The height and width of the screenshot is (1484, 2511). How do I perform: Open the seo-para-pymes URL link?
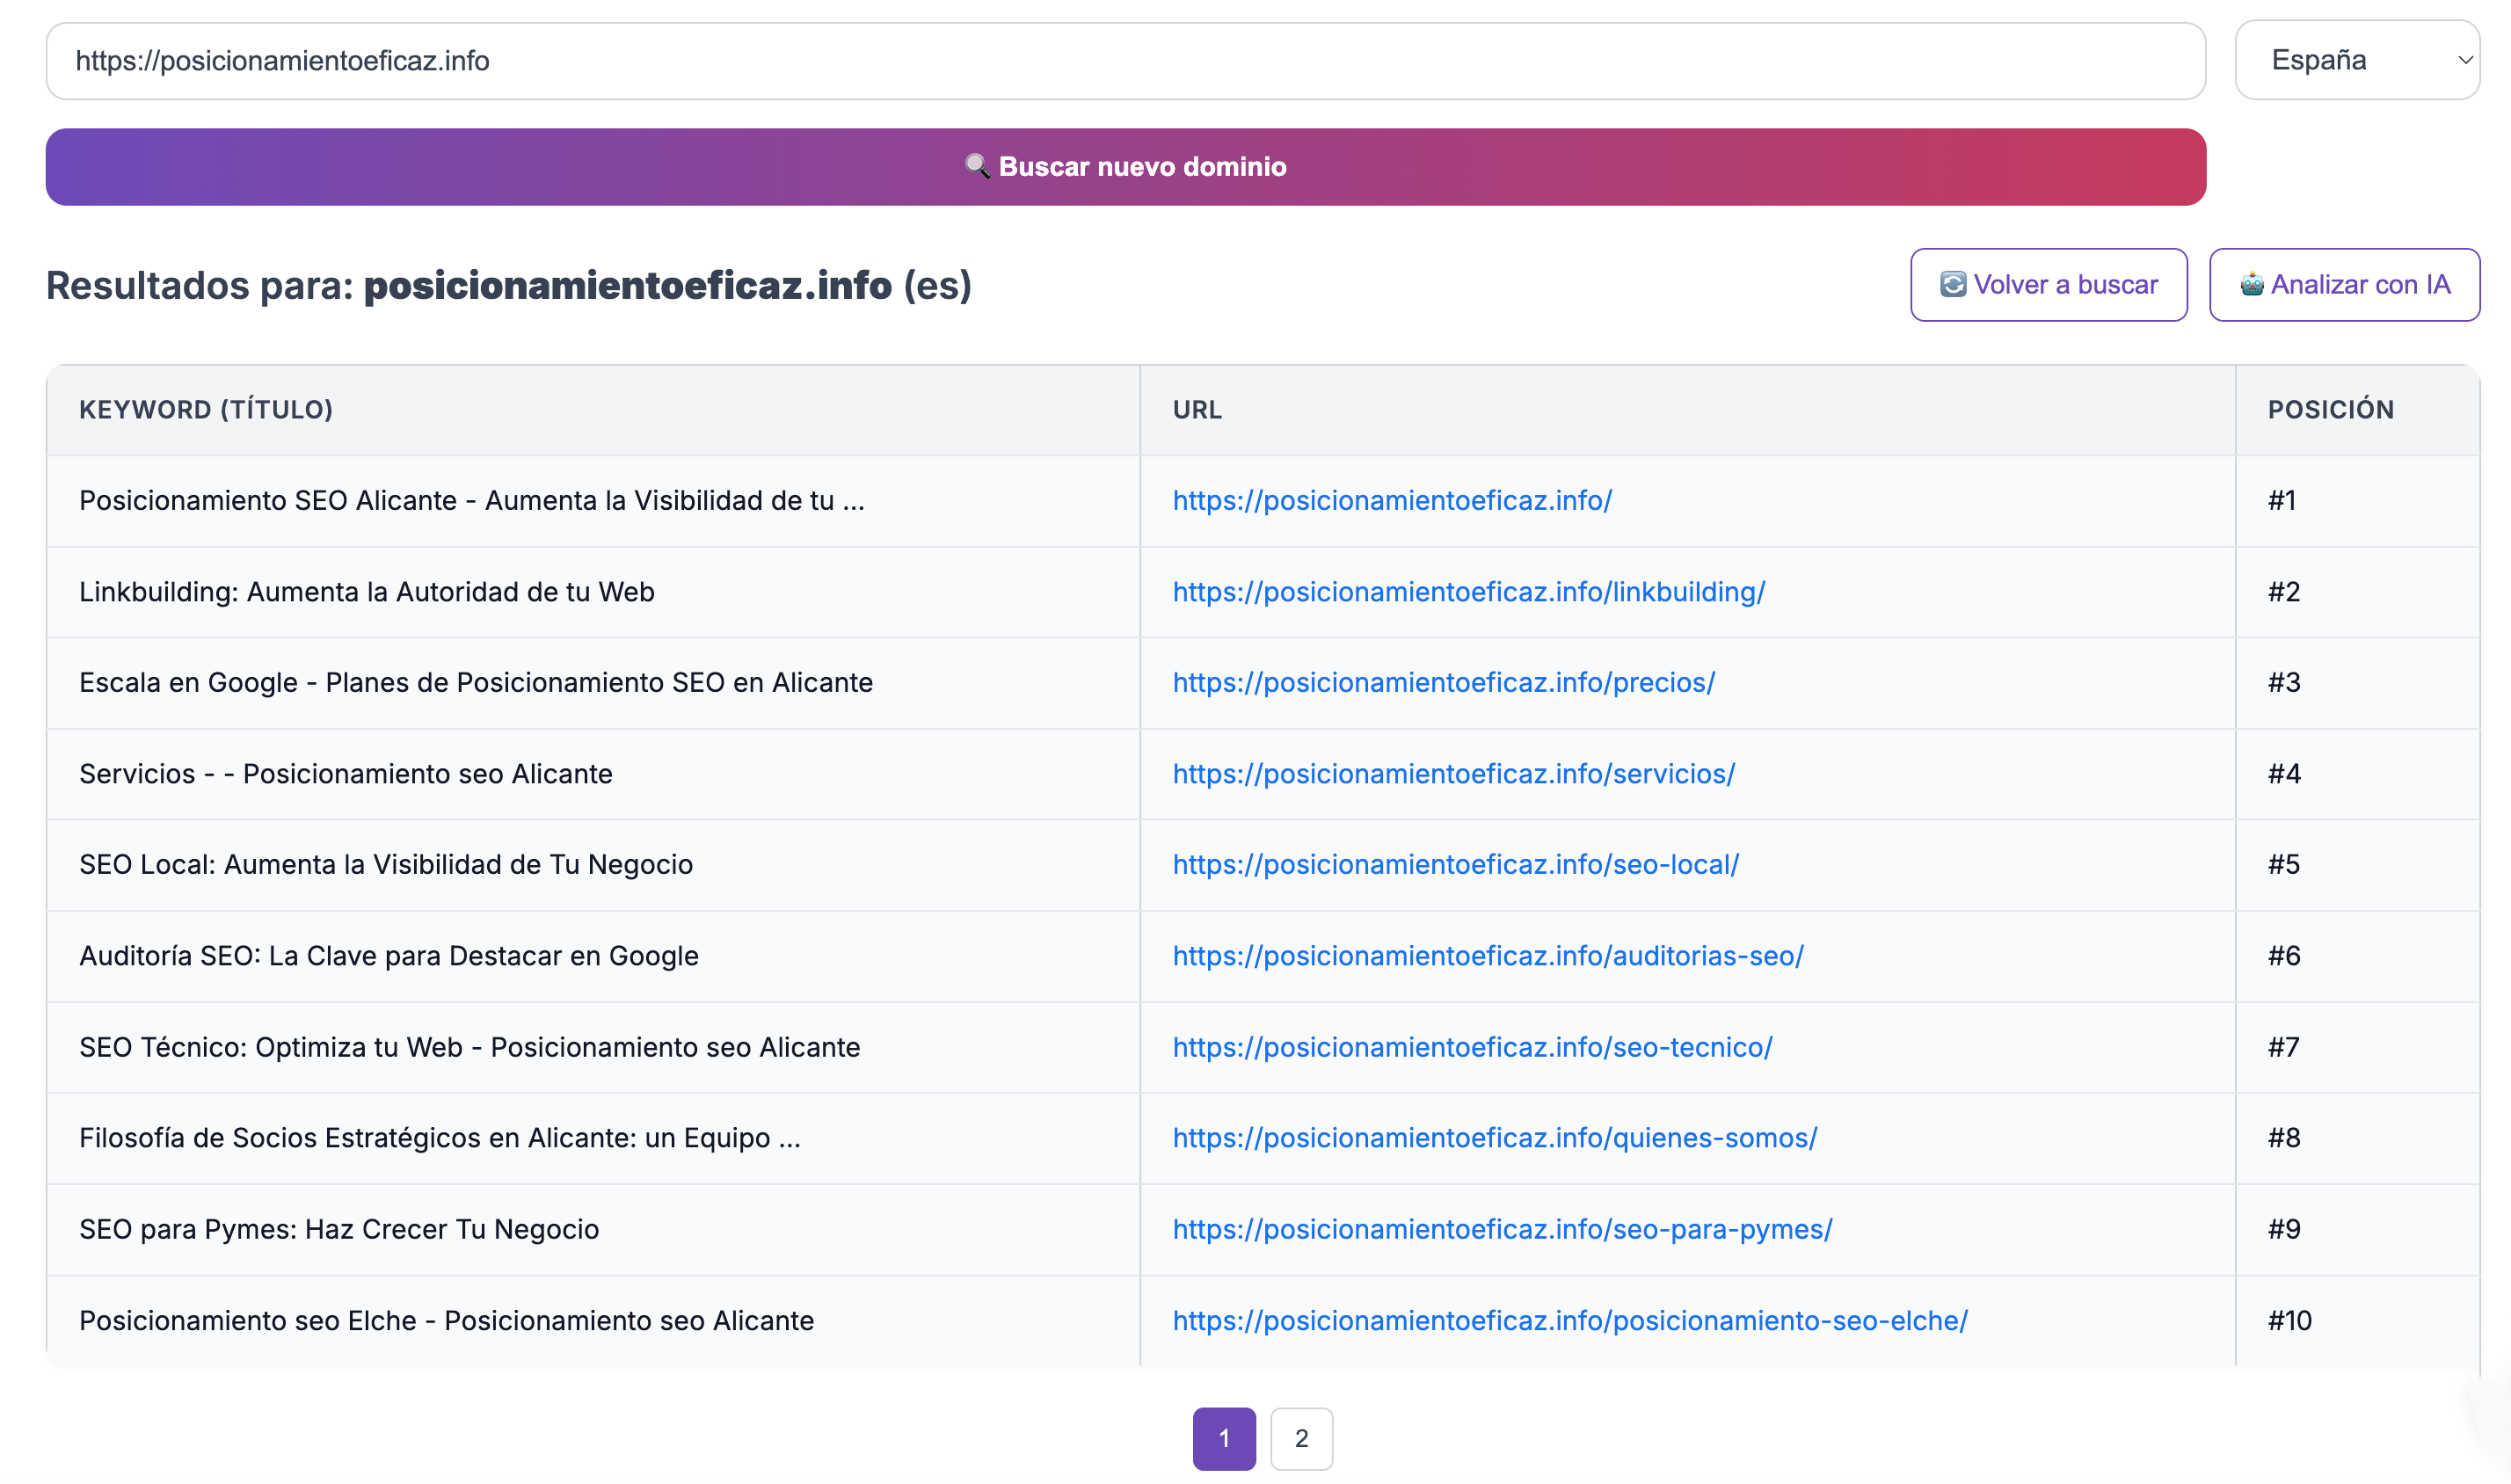[1502, 1228]
